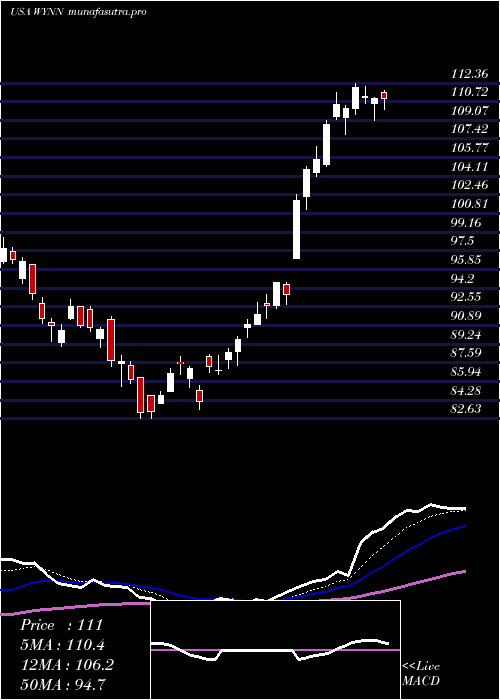Screen dimensions: 500x700
Task: Select the 107.42 price axis label
Action: (x=470, y=129)
